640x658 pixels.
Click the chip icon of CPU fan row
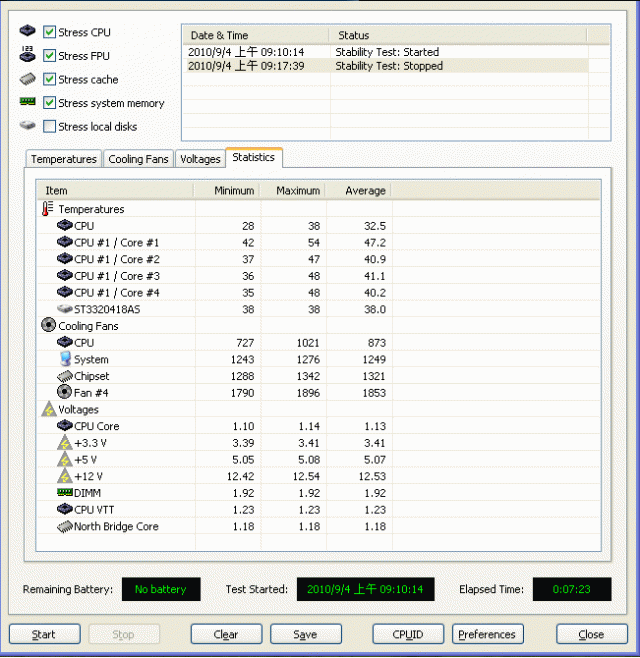(65, 342)
